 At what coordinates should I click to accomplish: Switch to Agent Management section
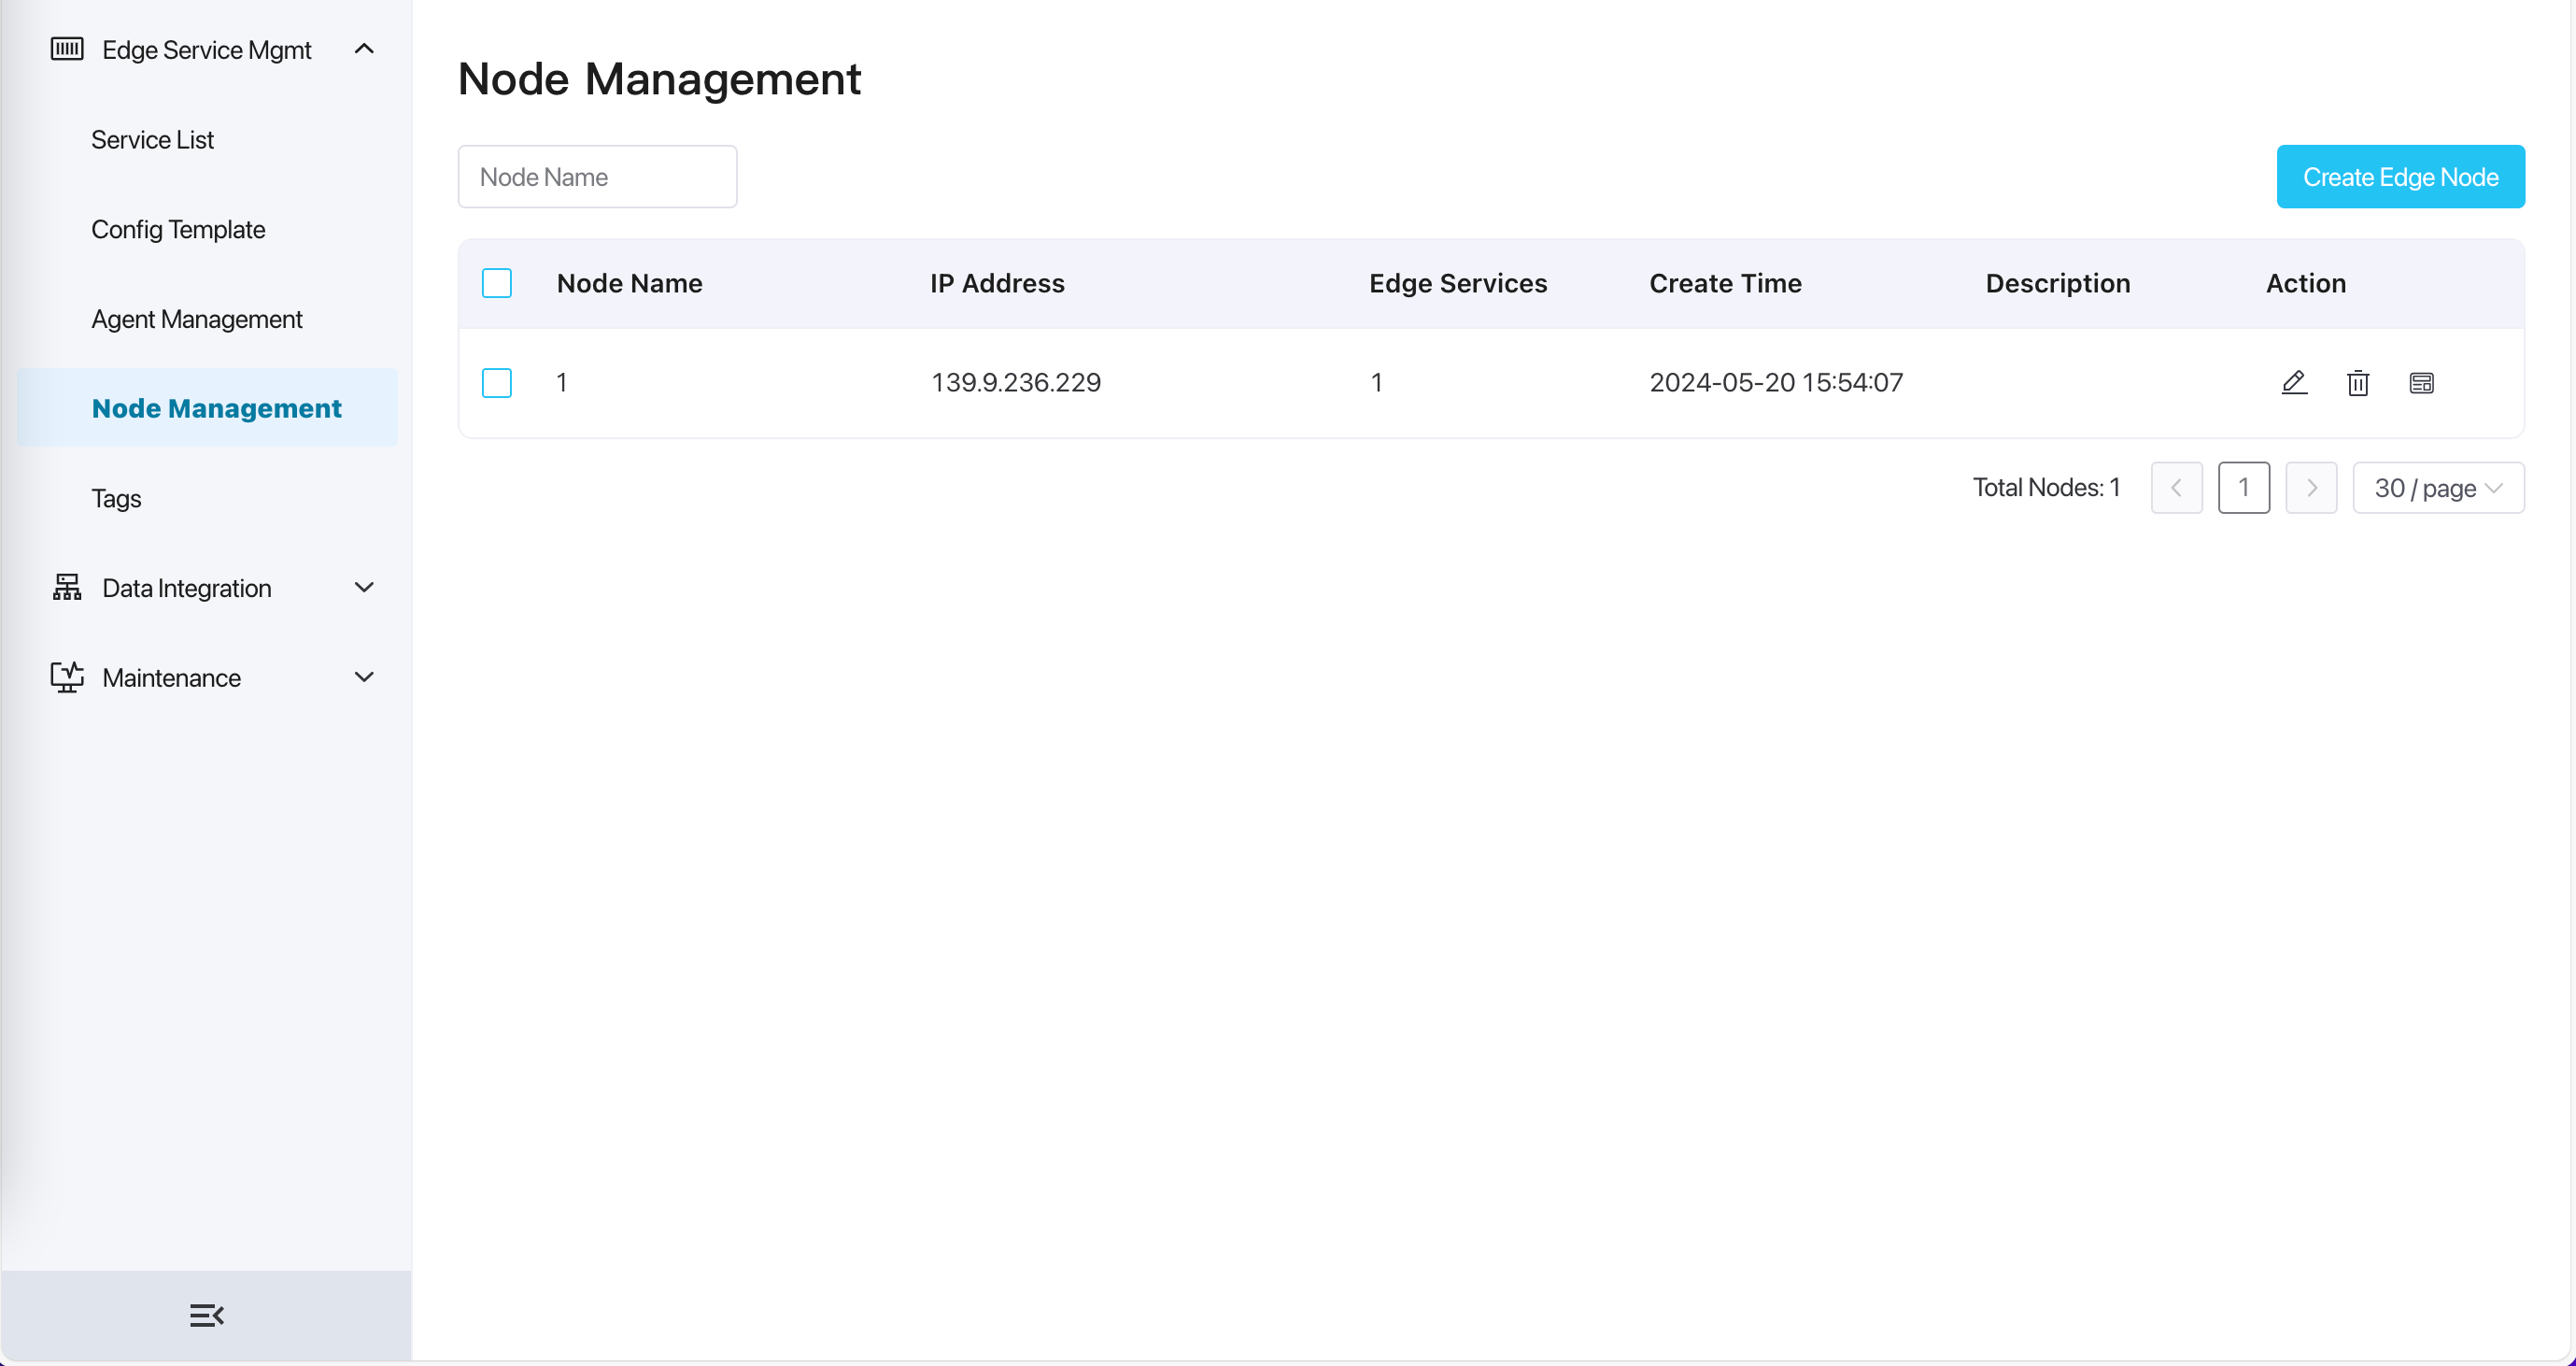pos(196,318)
